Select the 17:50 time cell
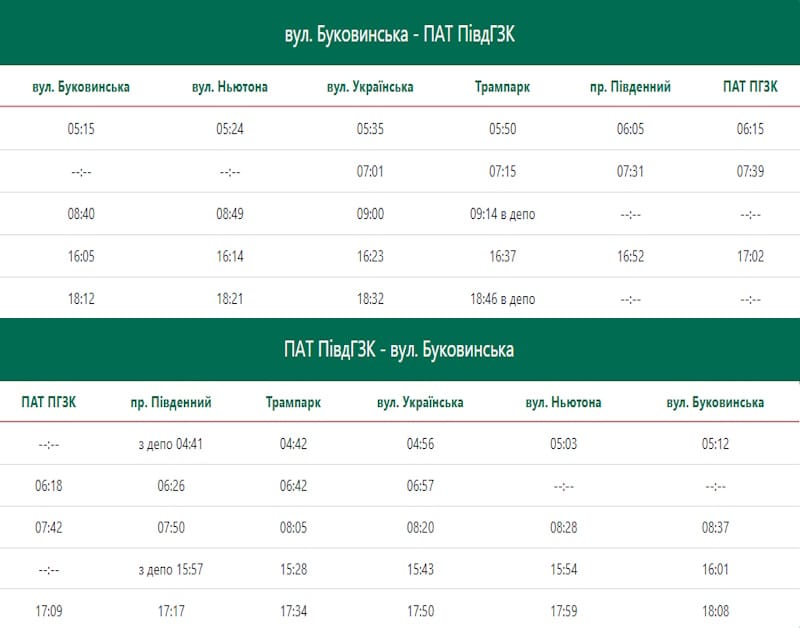Screen dimensions: 800x628 420,611
